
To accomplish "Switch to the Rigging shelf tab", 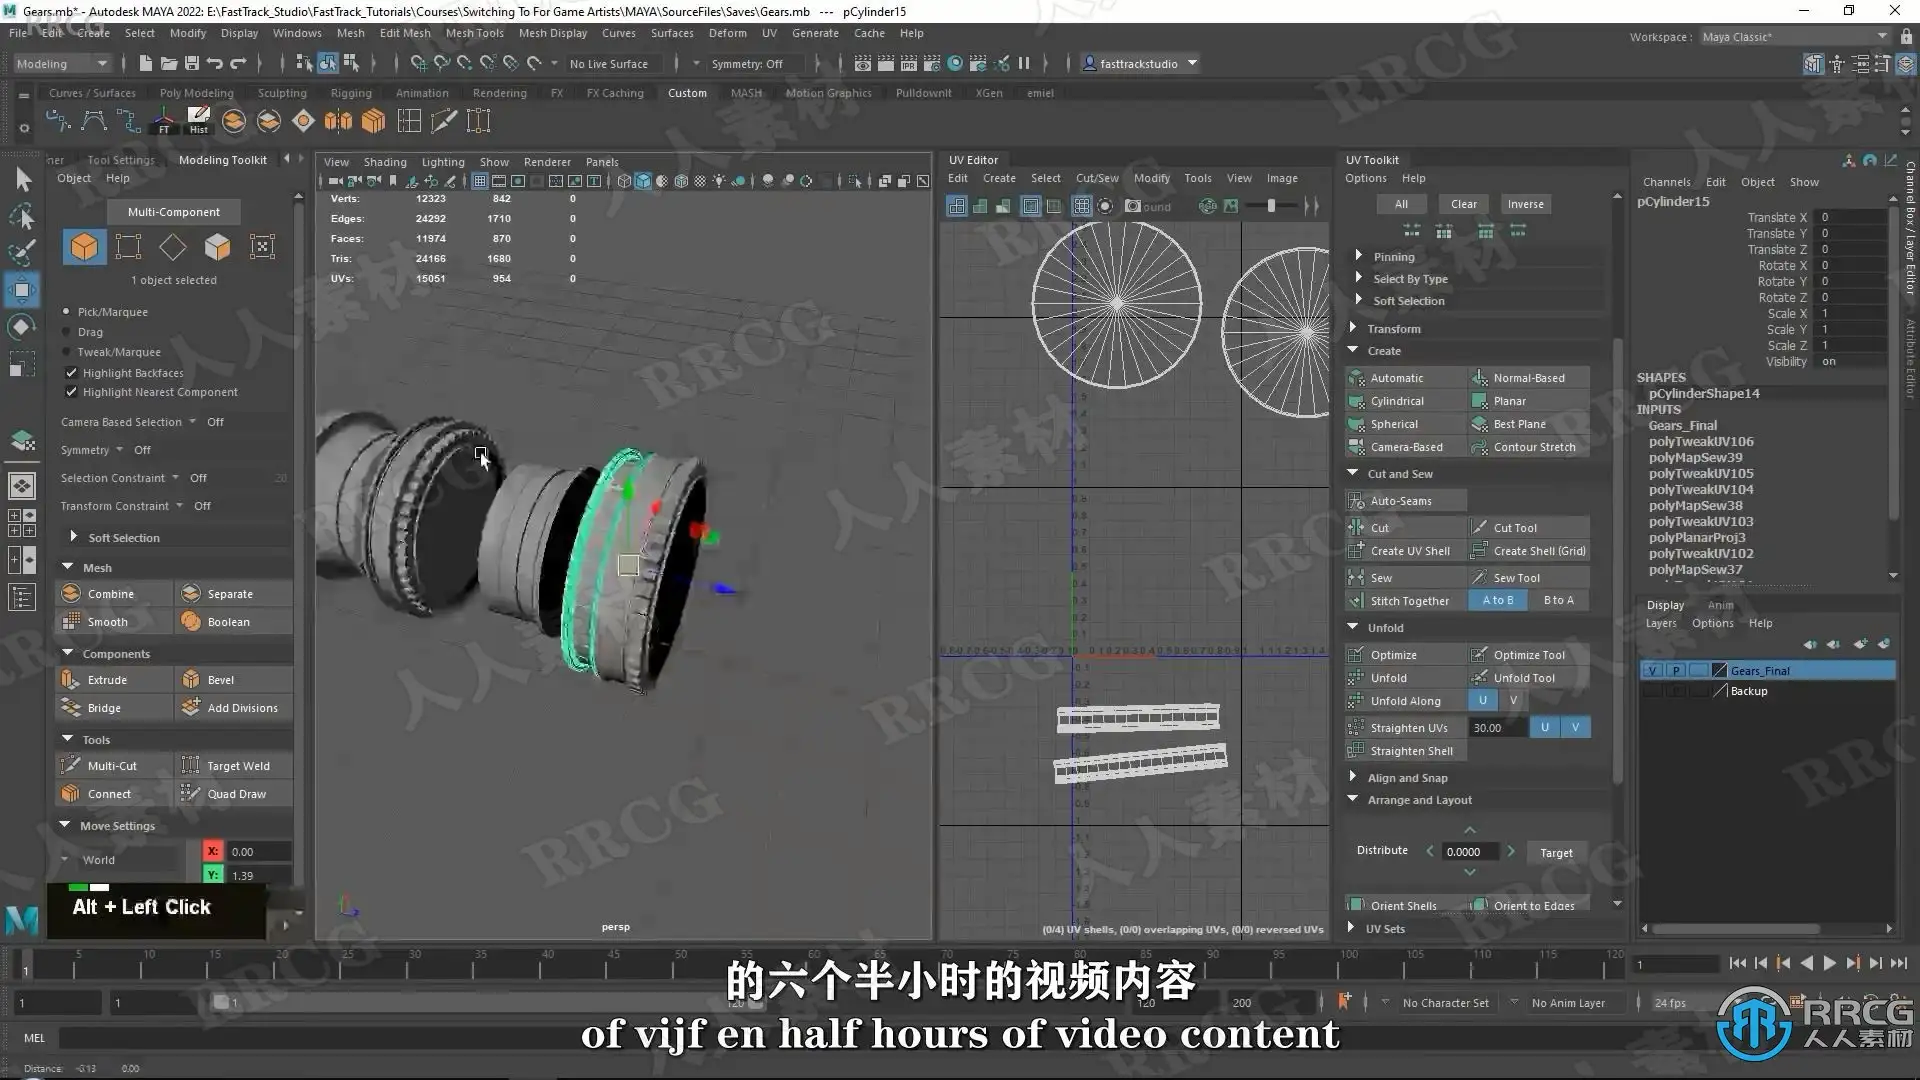I will pyautogui.click(x=350, y=93).
